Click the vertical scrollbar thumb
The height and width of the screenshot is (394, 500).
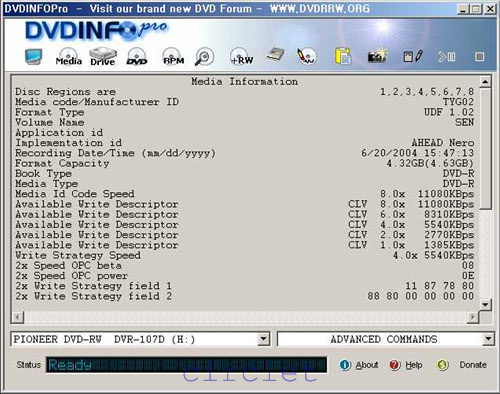point(485,148)
